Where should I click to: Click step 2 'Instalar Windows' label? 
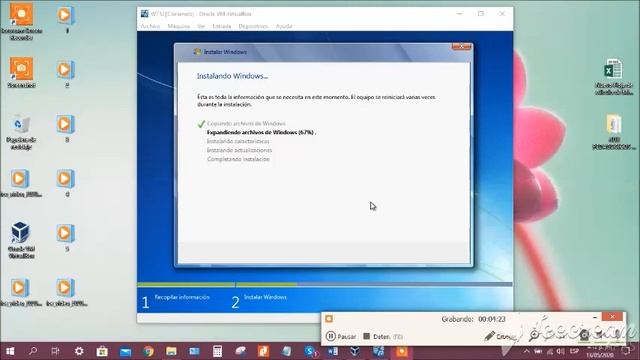(265, 297)
